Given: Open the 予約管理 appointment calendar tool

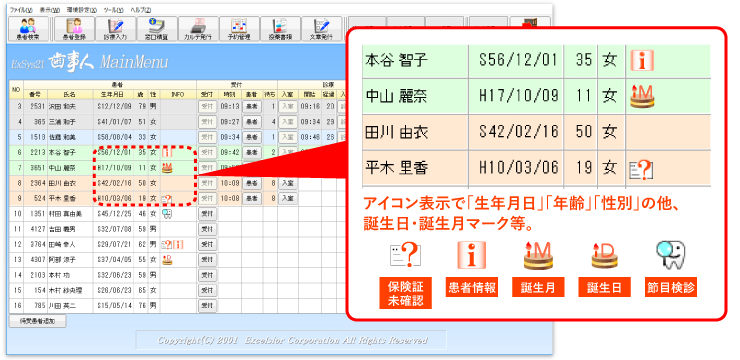Looking at the screenshot, I should pyautogui.click(x=239, y=29).
